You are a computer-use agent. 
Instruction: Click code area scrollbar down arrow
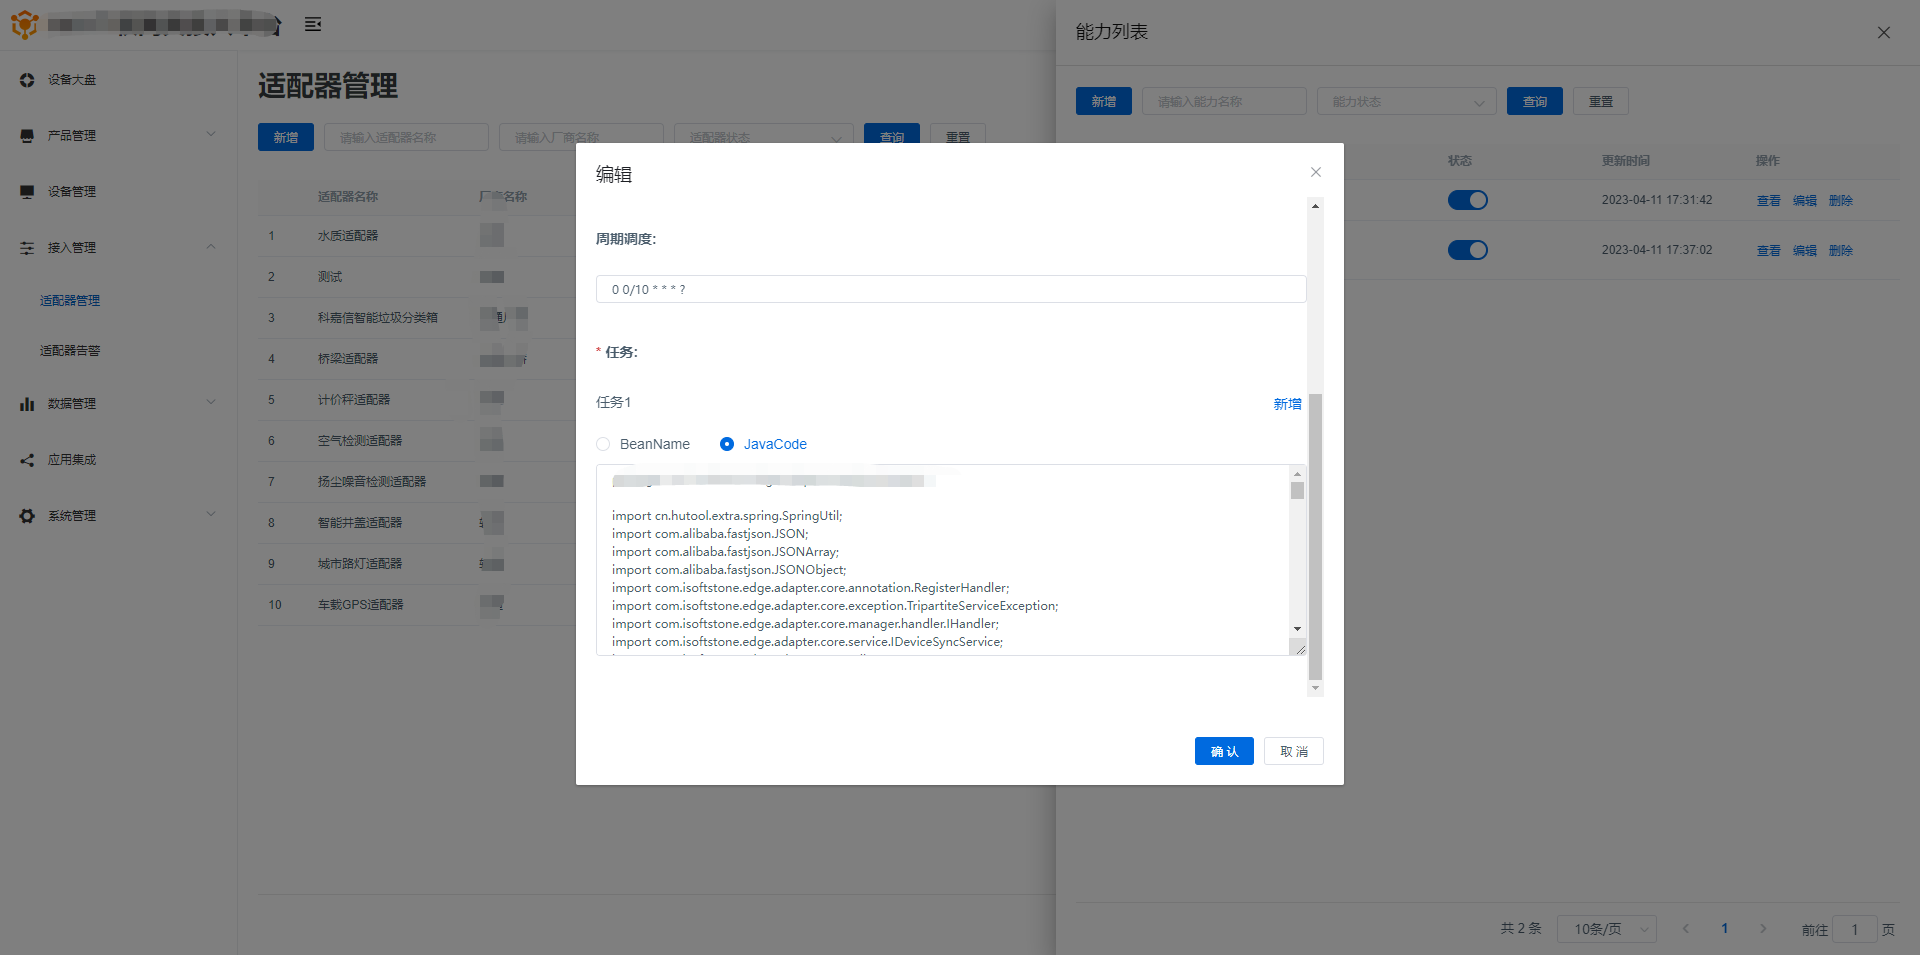point(1297,629)
